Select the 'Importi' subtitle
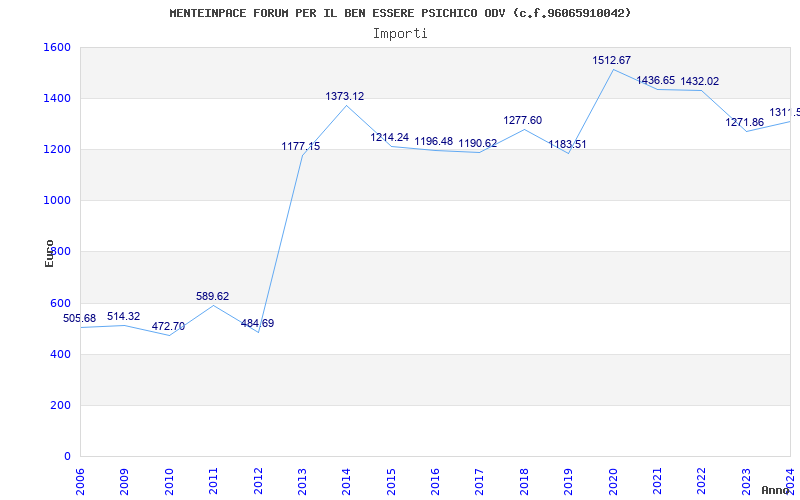This screenshot has width=800, height=500. tap(400, 34)
